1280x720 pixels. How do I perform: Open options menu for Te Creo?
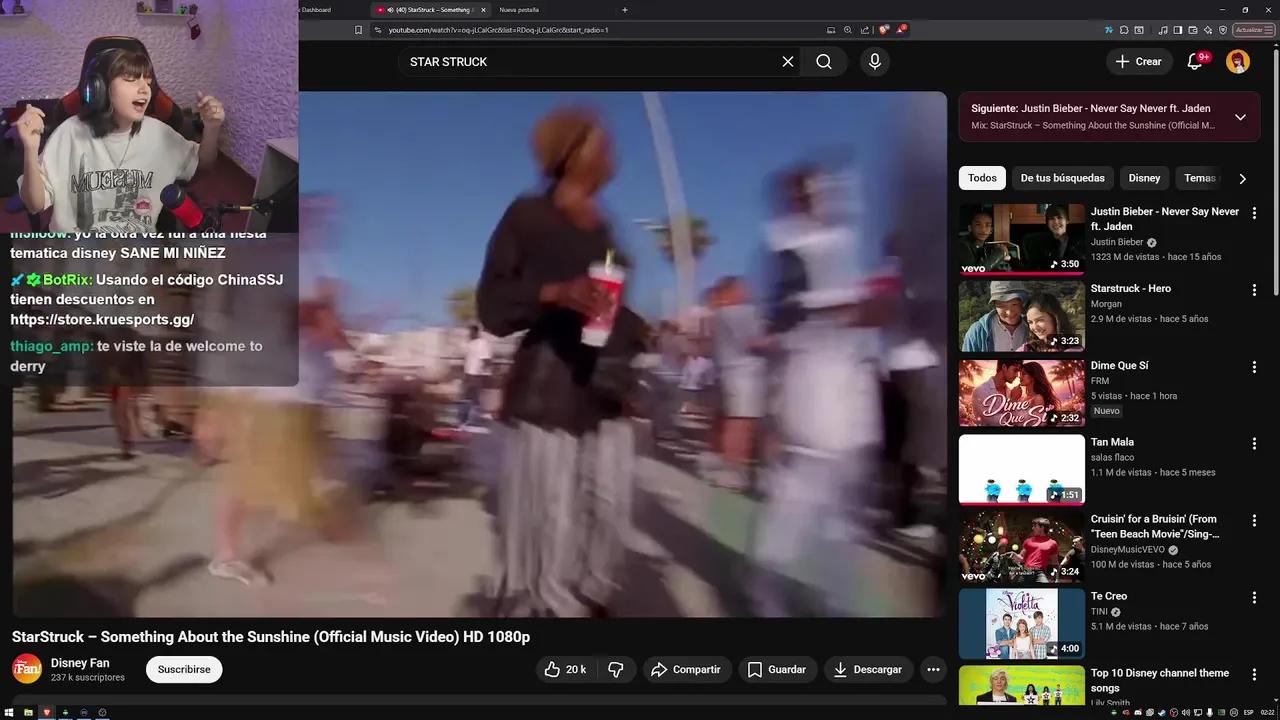[1254, 597]
